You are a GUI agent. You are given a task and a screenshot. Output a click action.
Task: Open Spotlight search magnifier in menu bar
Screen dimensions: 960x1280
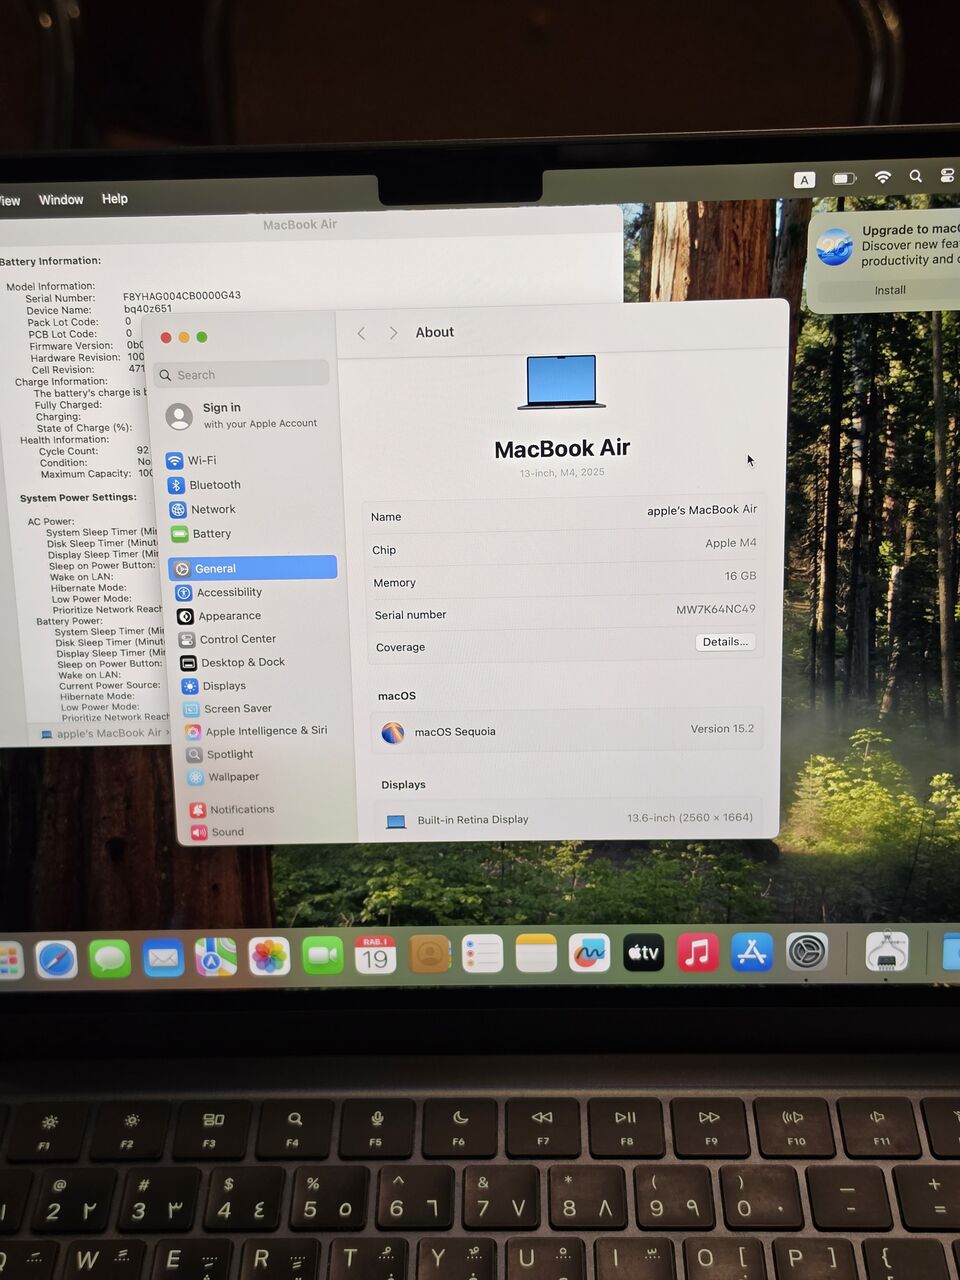(915, 176)
